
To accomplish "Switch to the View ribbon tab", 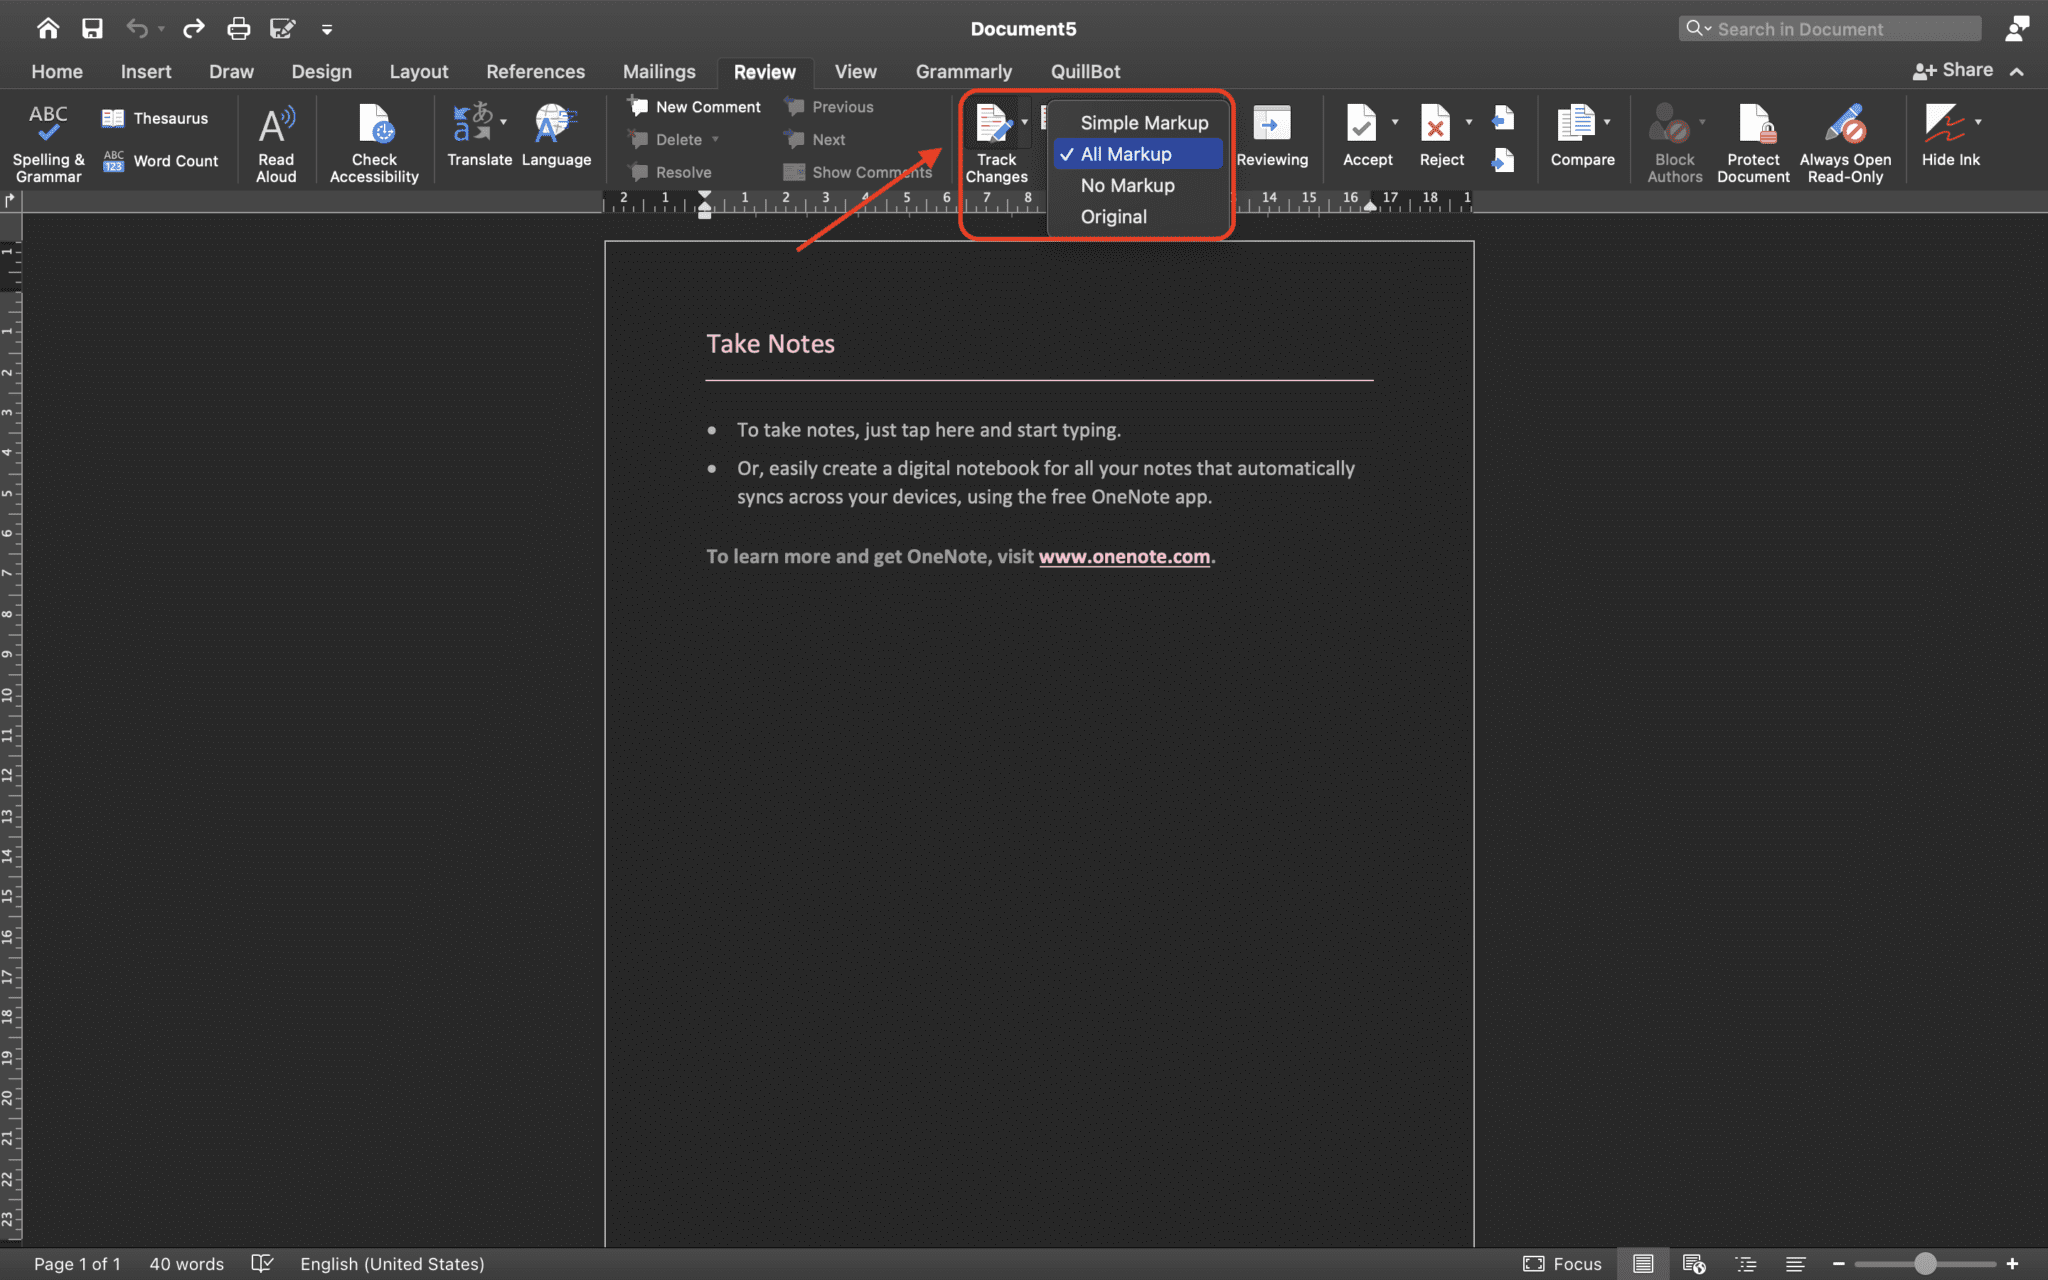I will click(855, 71).
